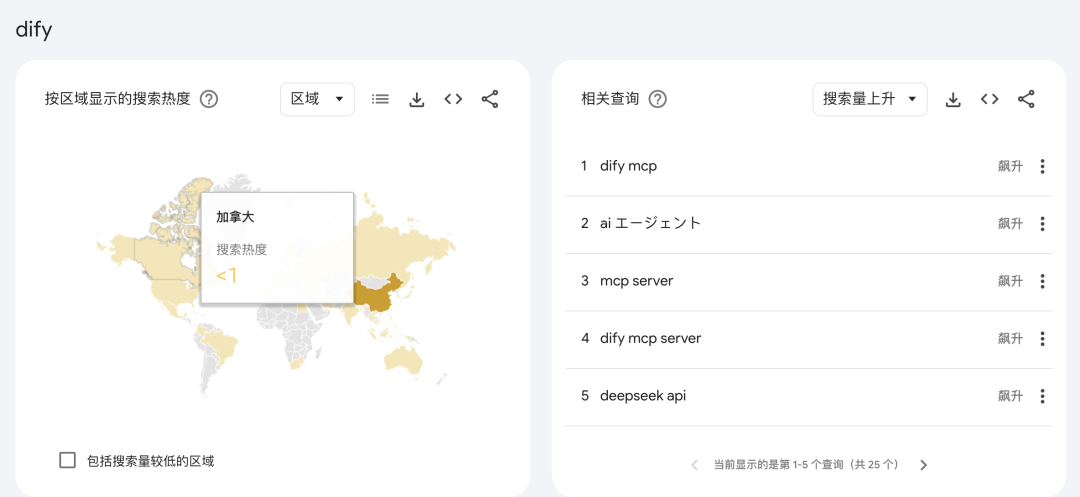Go to previous page of related queries

[695, 465]
